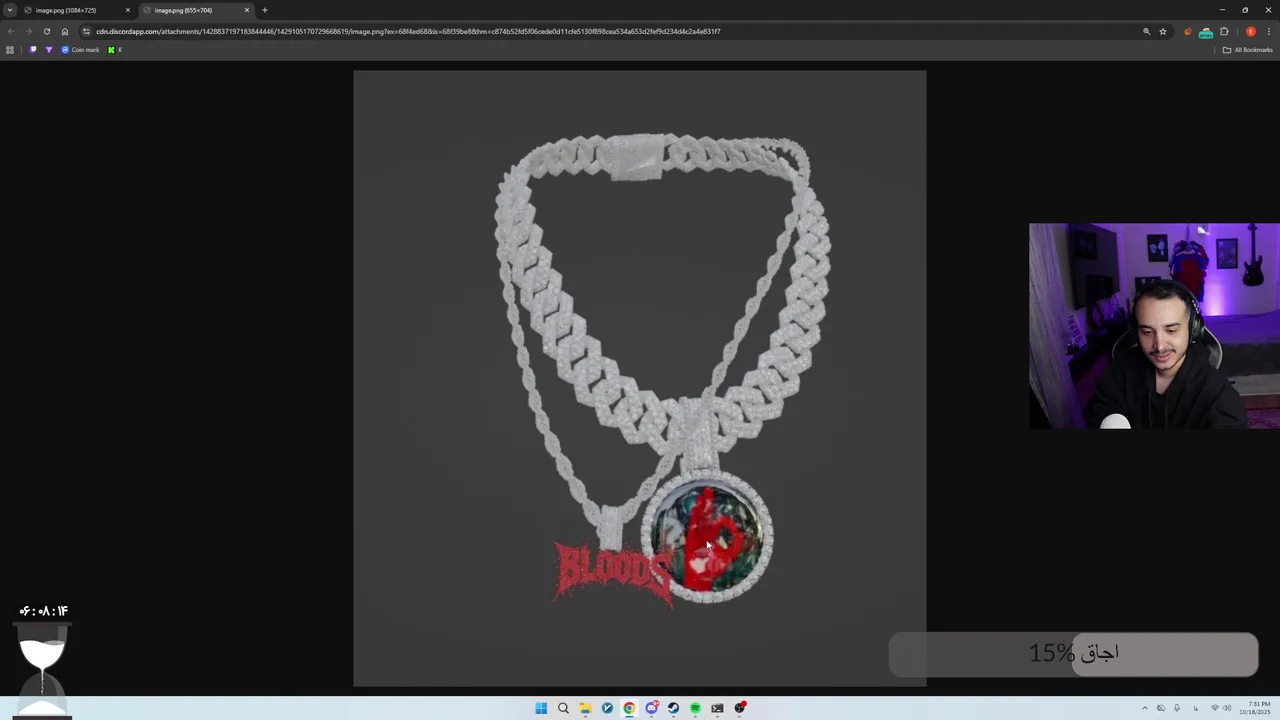Screen dimensions: 1280x720
Task: Switch to Chrome in the taskbar
Action: [x=629, y=708]
